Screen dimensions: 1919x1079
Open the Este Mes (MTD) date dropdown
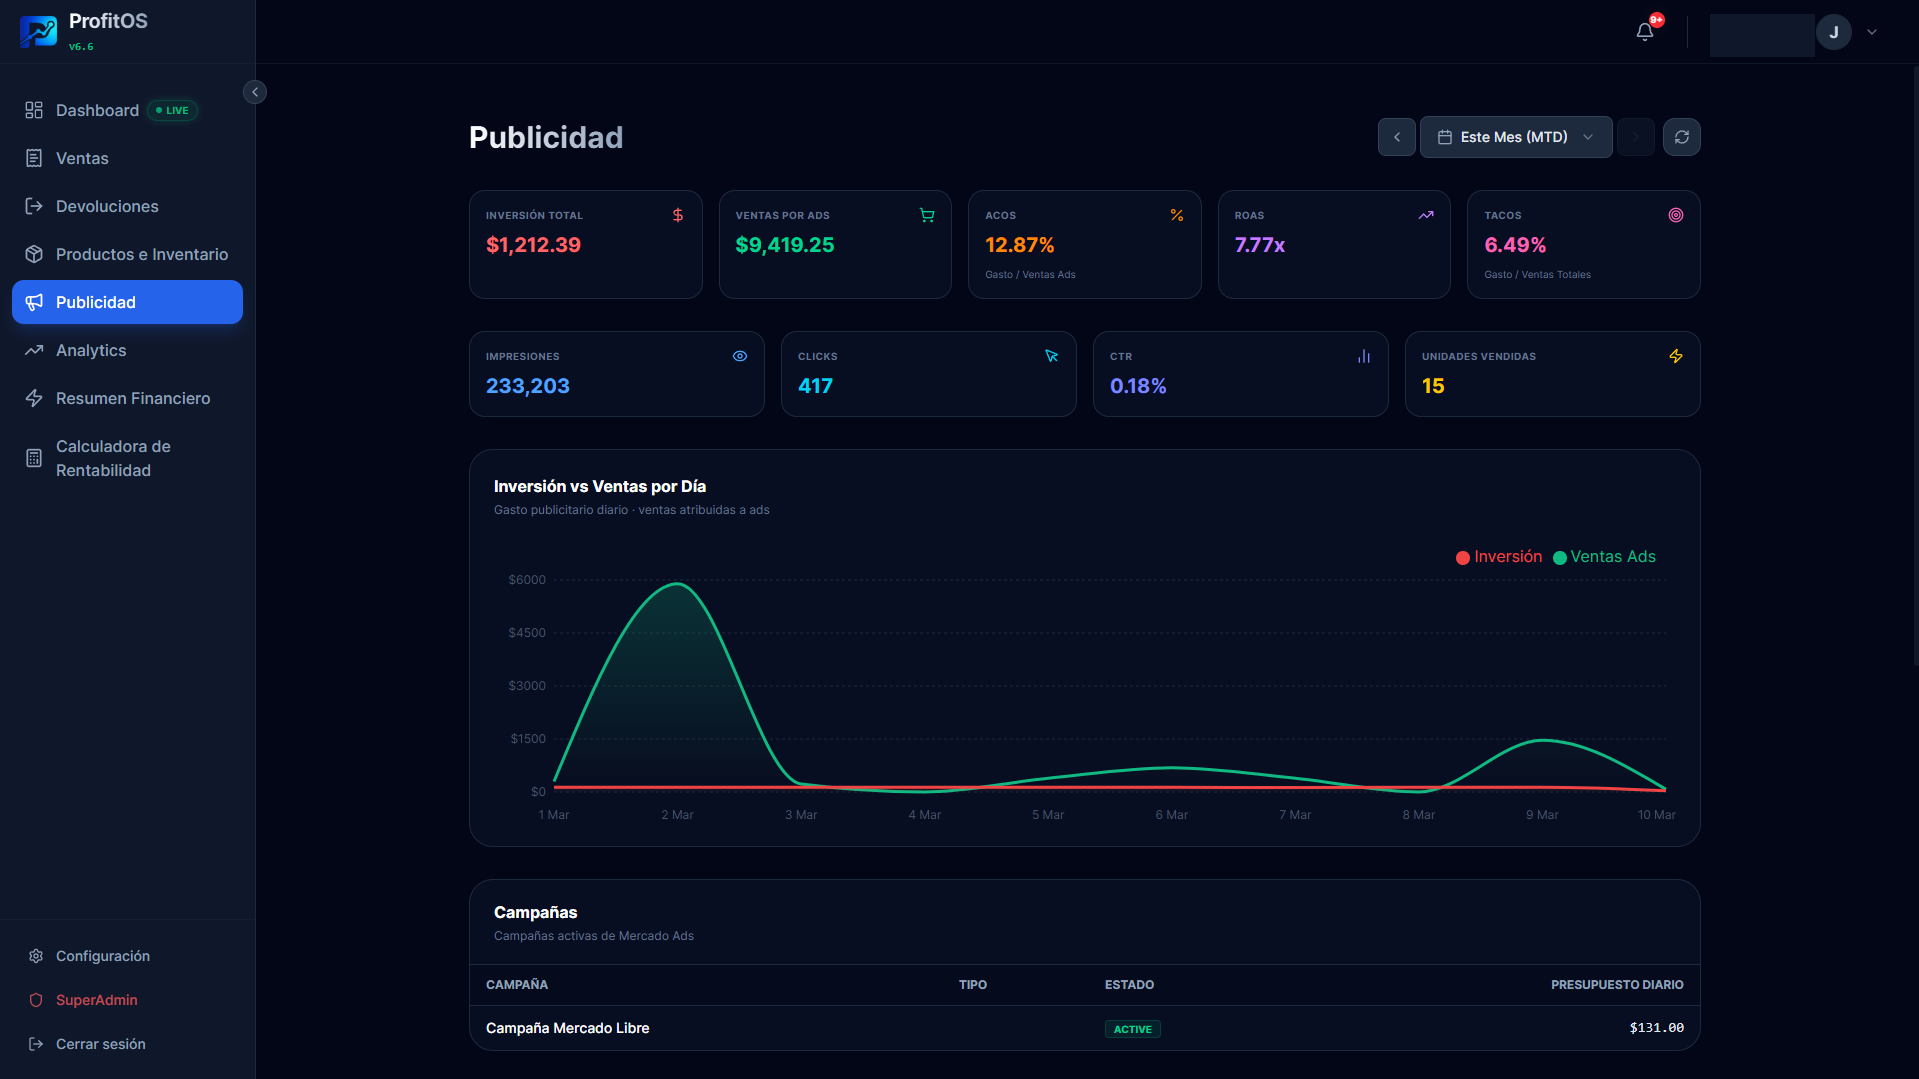tap(1515, 137)
